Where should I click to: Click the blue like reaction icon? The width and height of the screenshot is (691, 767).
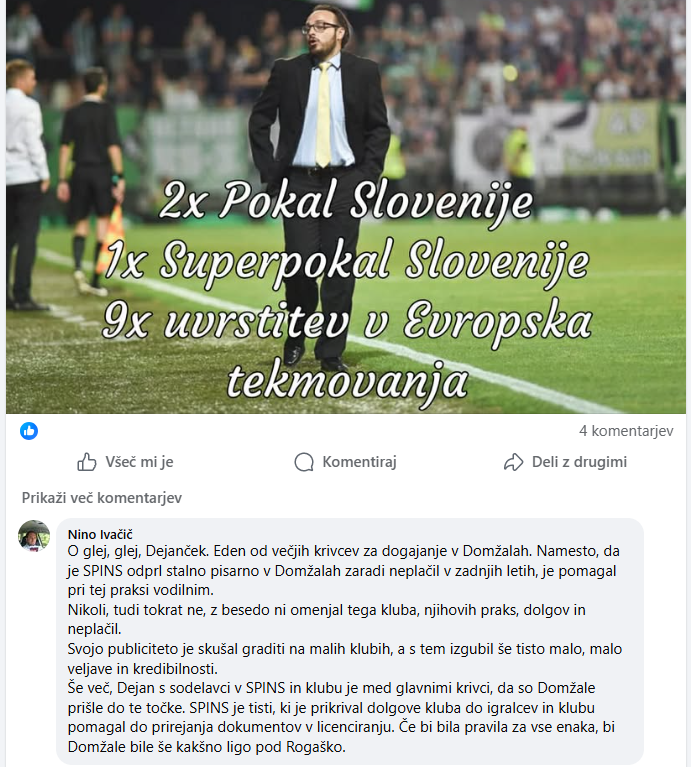29,430
